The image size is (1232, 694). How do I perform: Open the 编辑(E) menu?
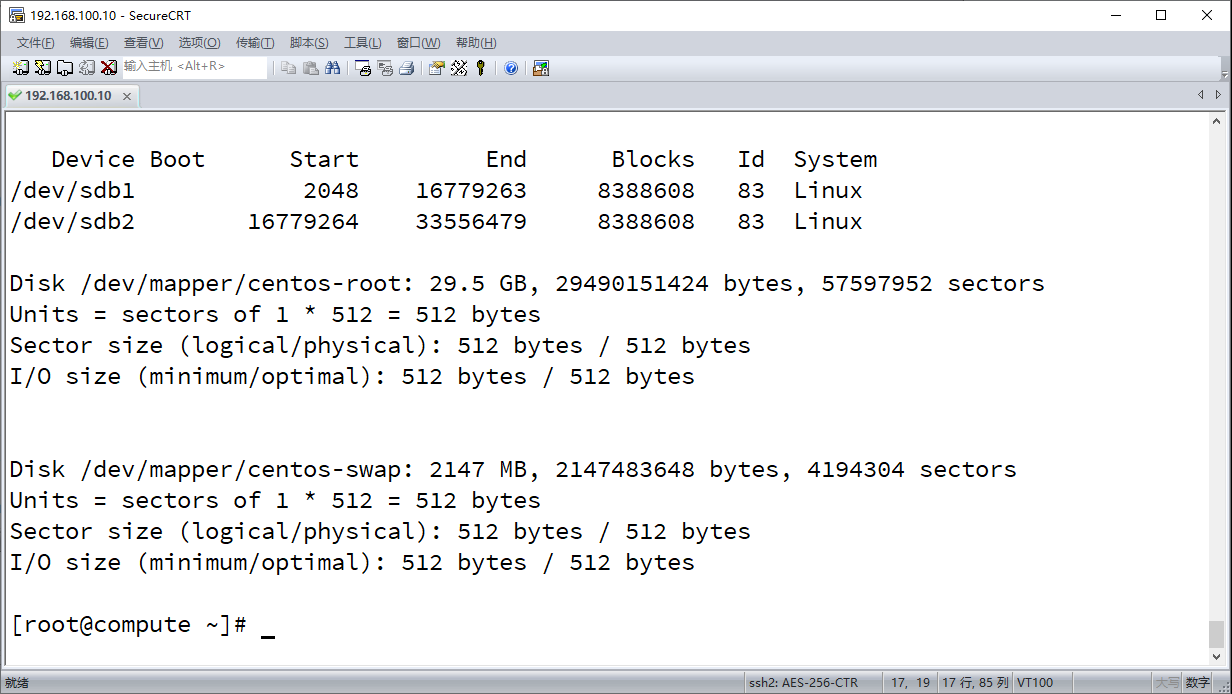[x=89, y=43]
